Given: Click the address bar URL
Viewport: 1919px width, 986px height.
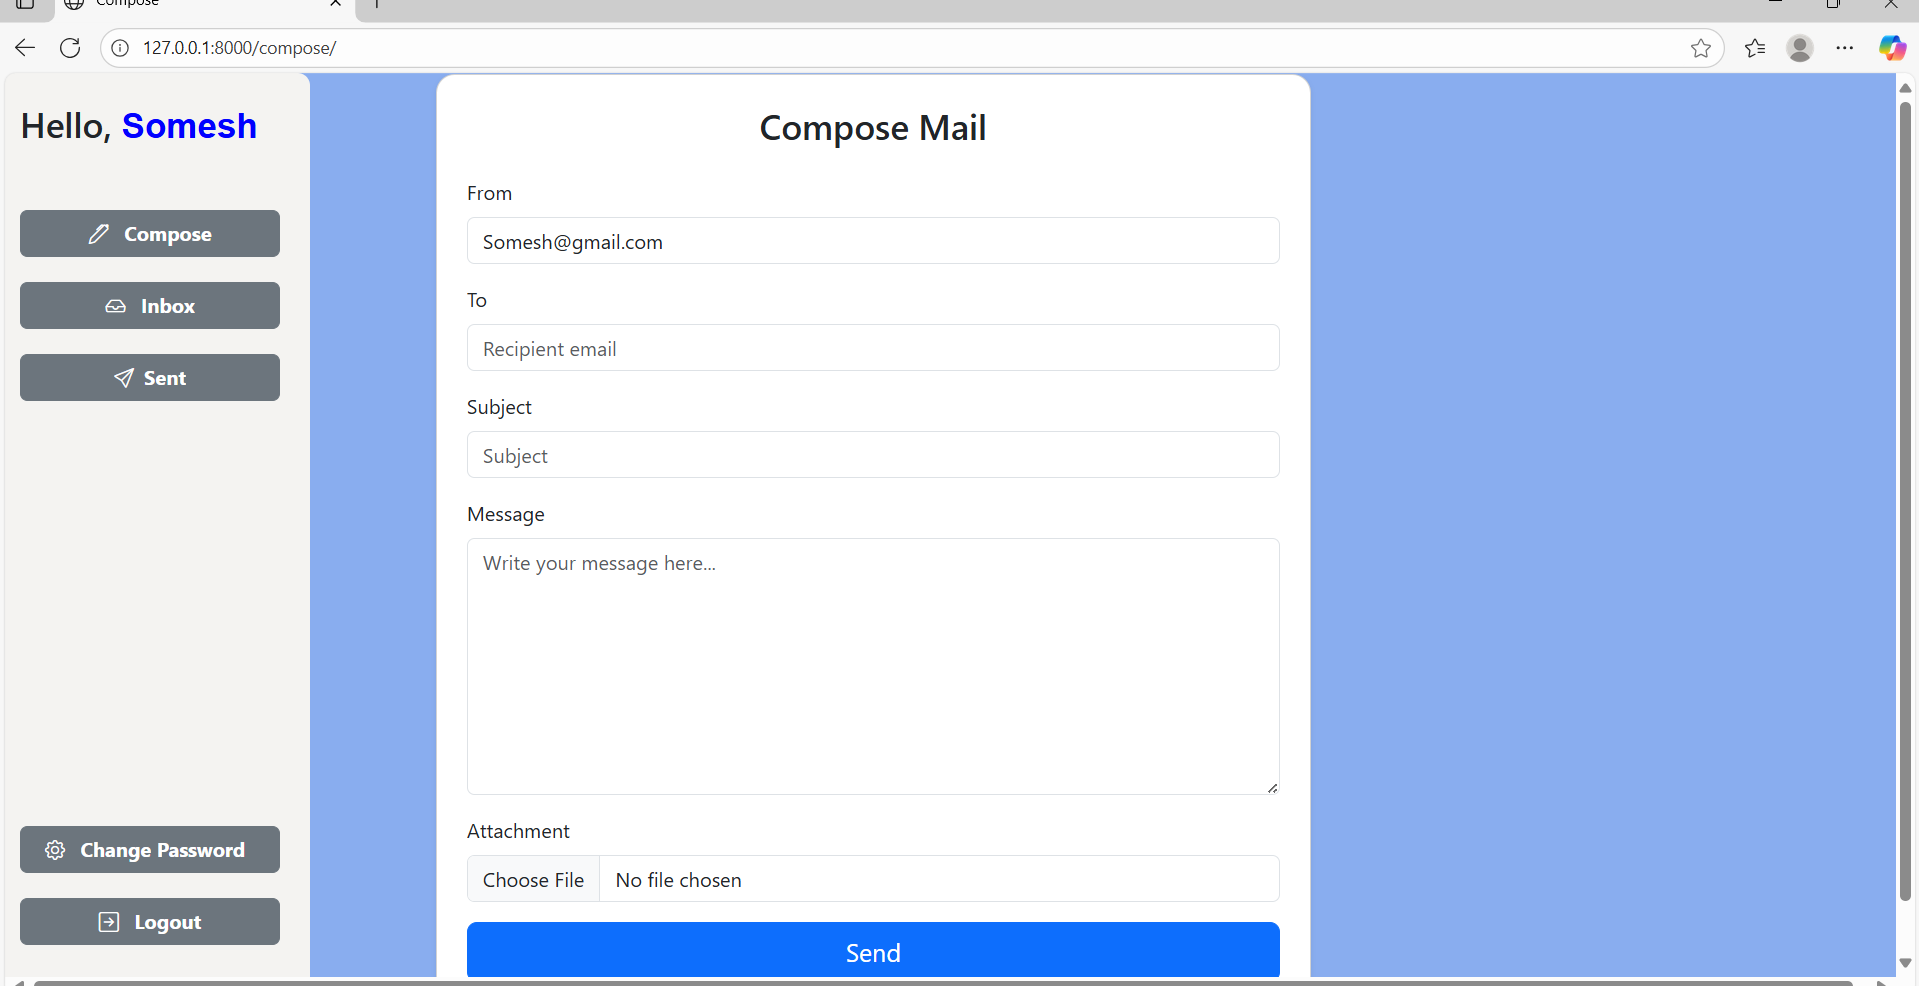Looking at the screenshot, I should pyautogui.click(x=240, y=48).
